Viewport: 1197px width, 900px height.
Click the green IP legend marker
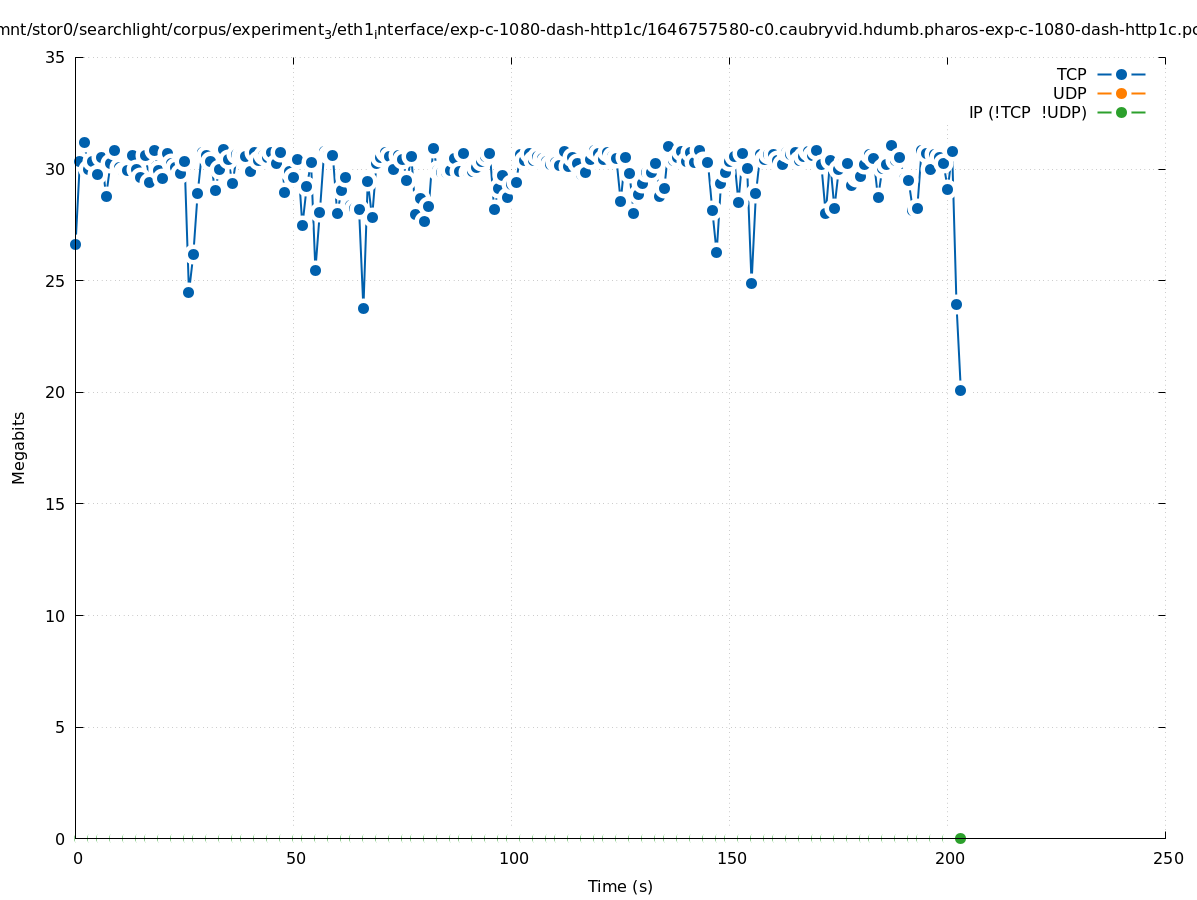coord(1121,112)
